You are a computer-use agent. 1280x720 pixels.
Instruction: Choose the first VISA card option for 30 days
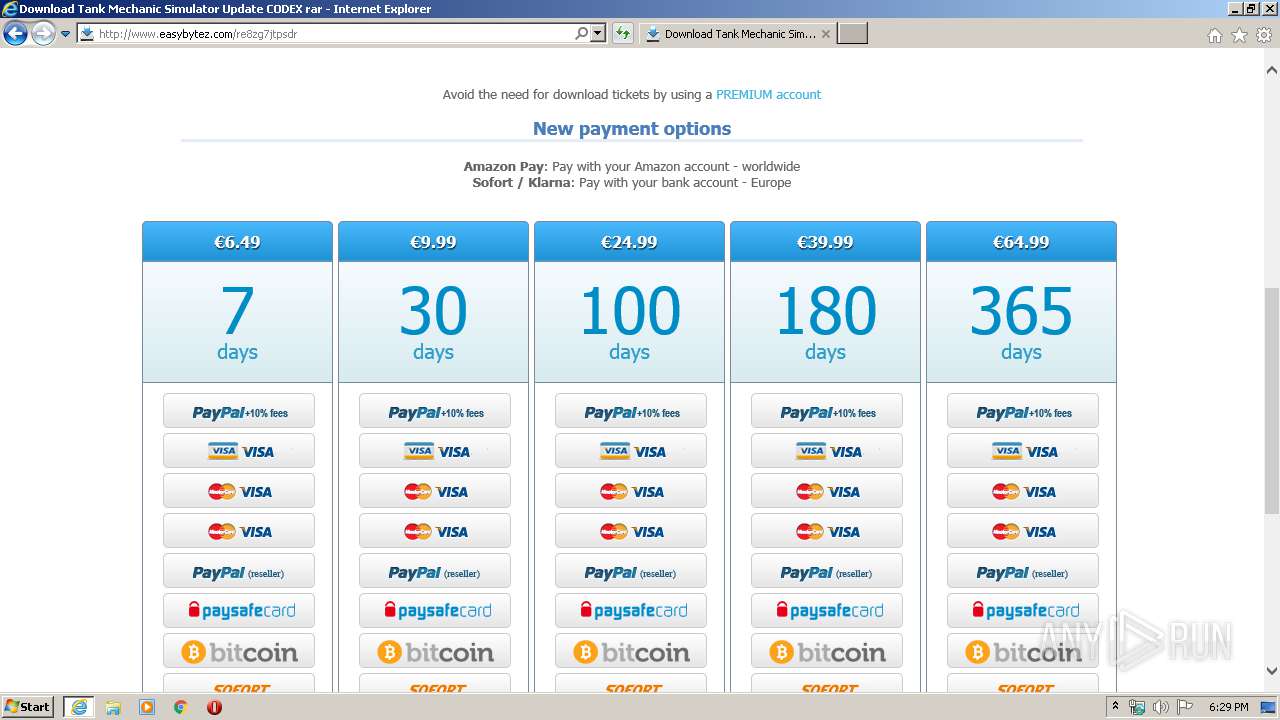(x=435, y=451)
